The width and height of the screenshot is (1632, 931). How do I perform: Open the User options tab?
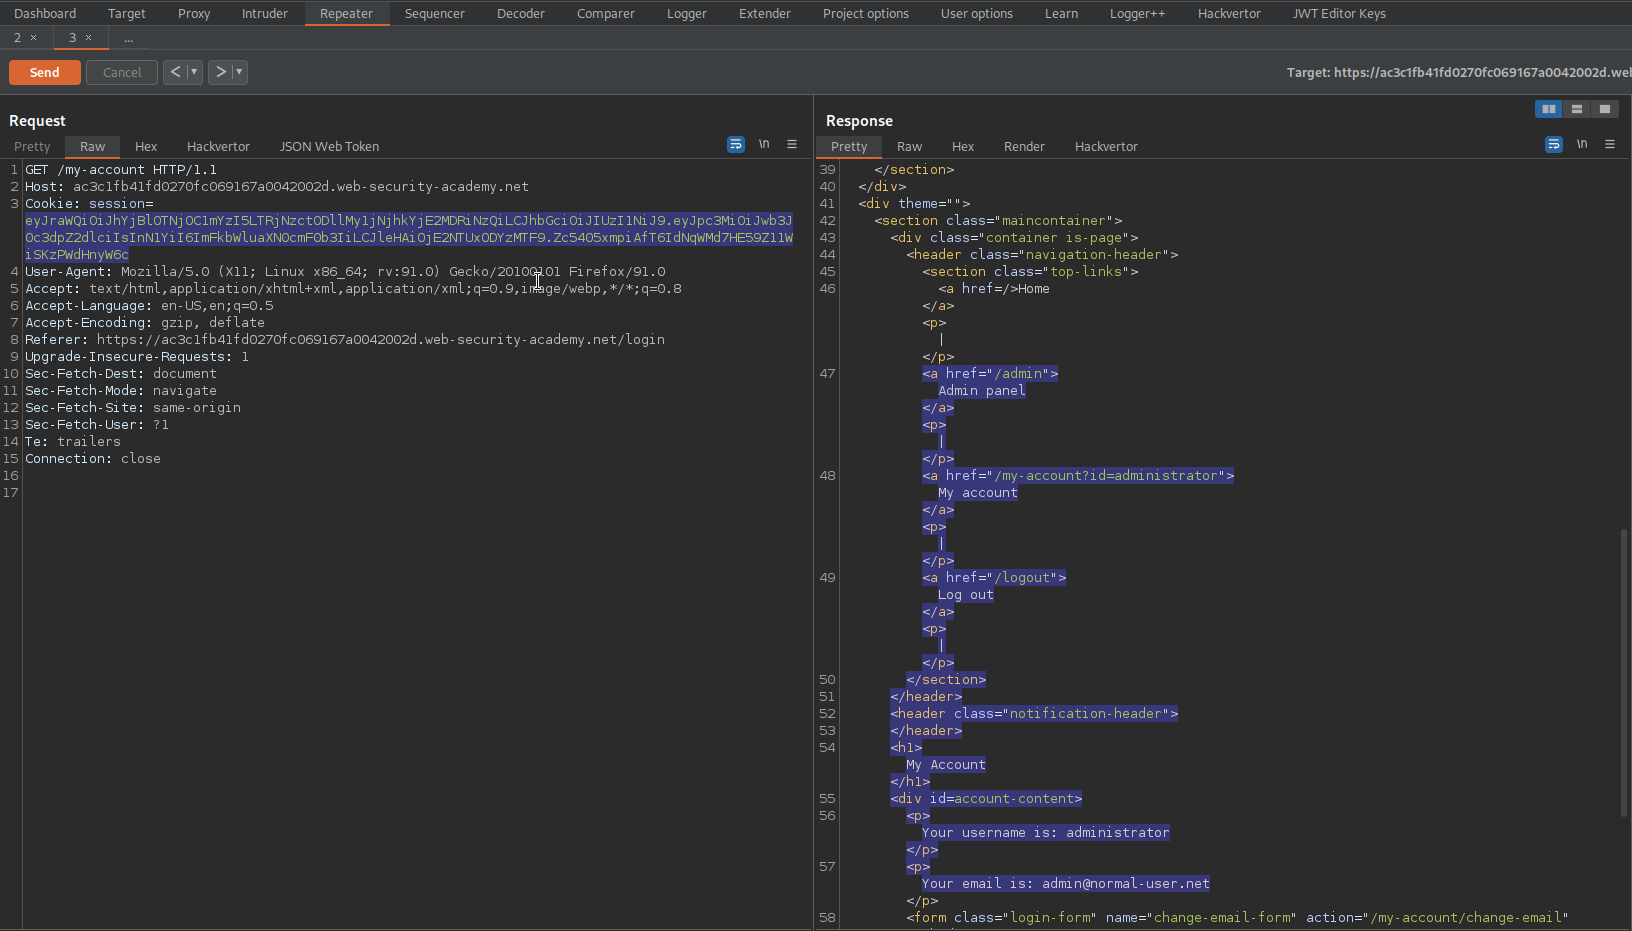pyautogui.click(x=977, y=13)
